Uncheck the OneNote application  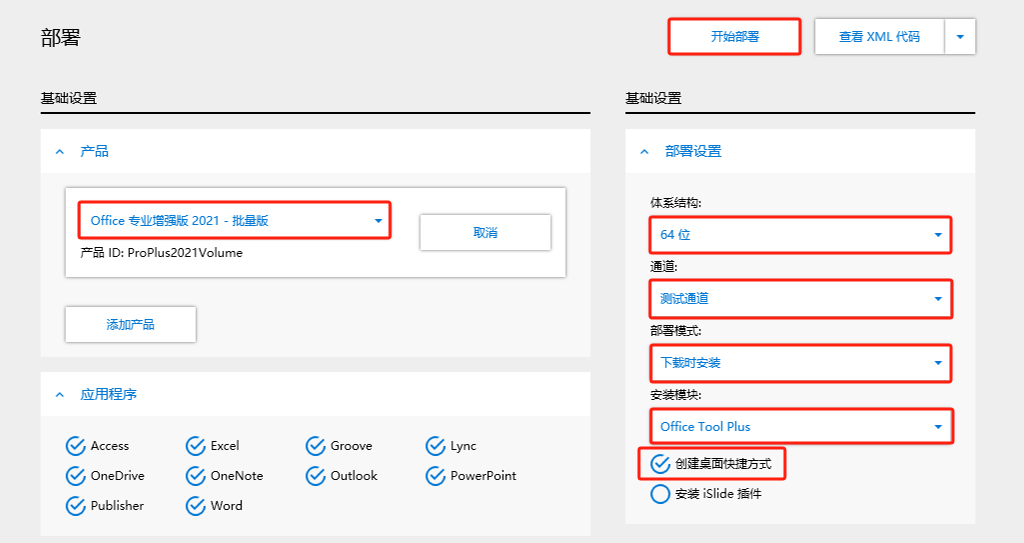tap(196, 476)
